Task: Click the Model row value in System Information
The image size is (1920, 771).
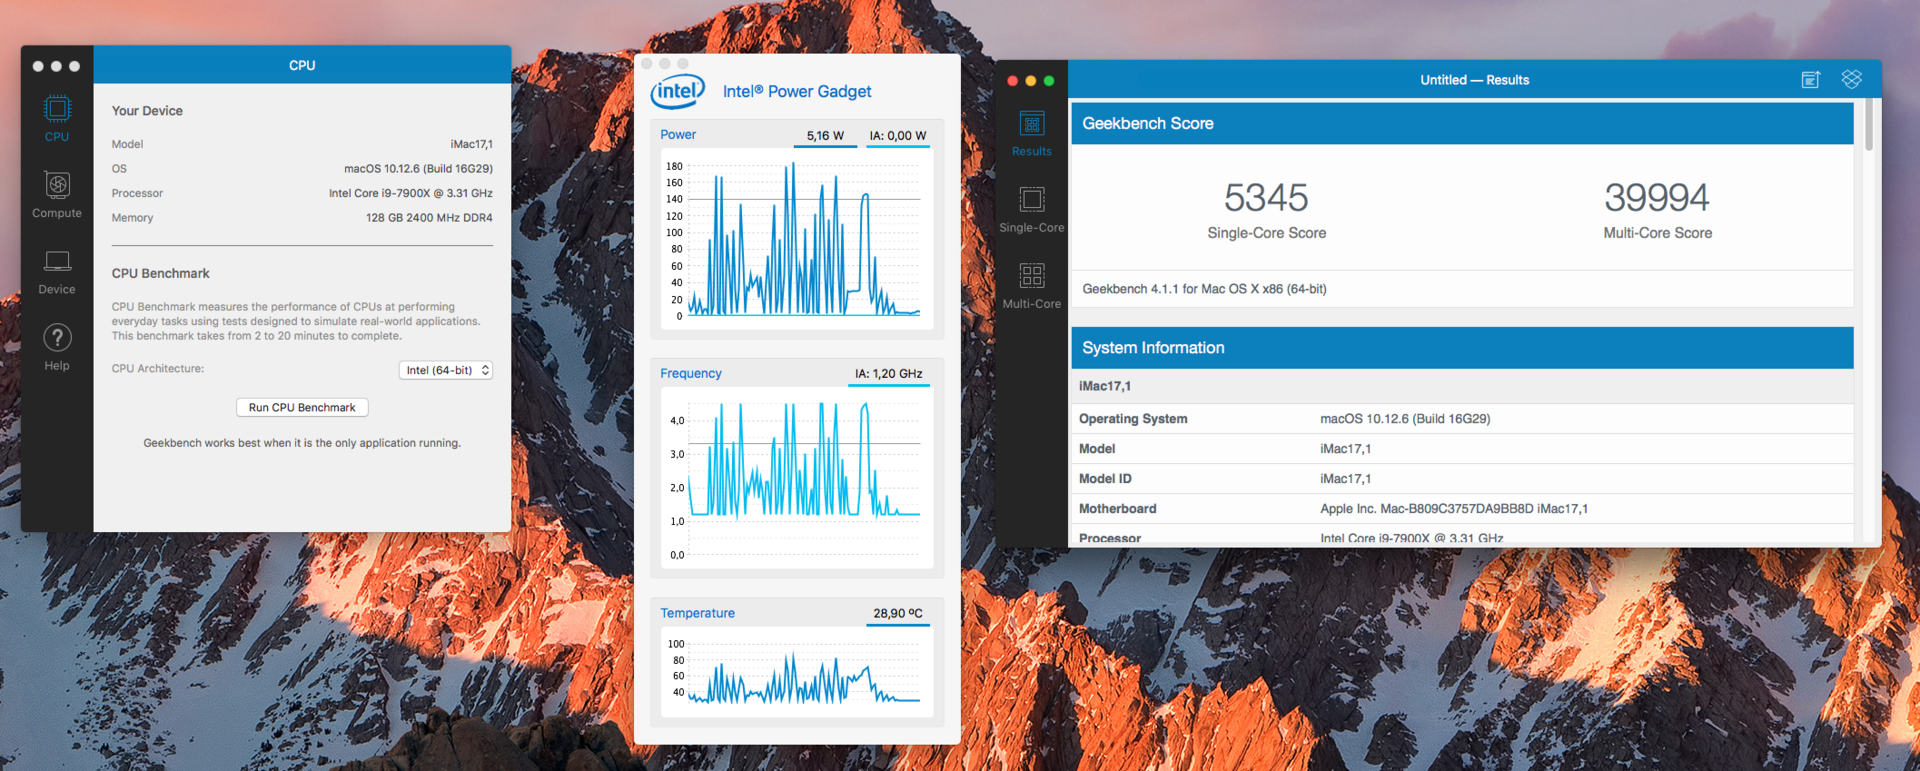Action: click(1345, 449)
